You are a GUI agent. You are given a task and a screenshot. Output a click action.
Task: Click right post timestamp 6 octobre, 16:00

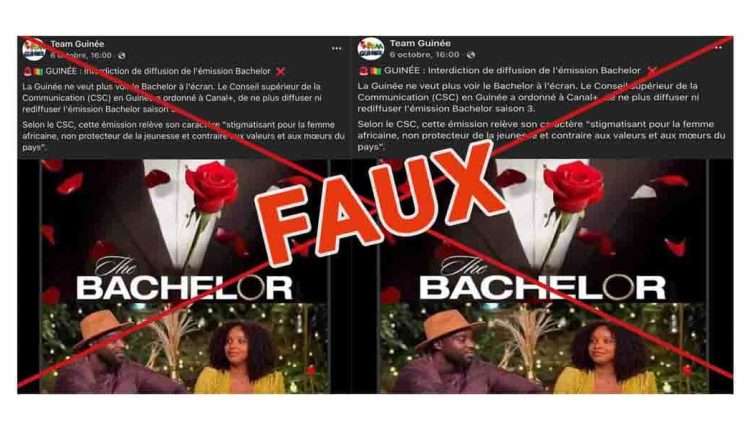click(x=424, y=55)
